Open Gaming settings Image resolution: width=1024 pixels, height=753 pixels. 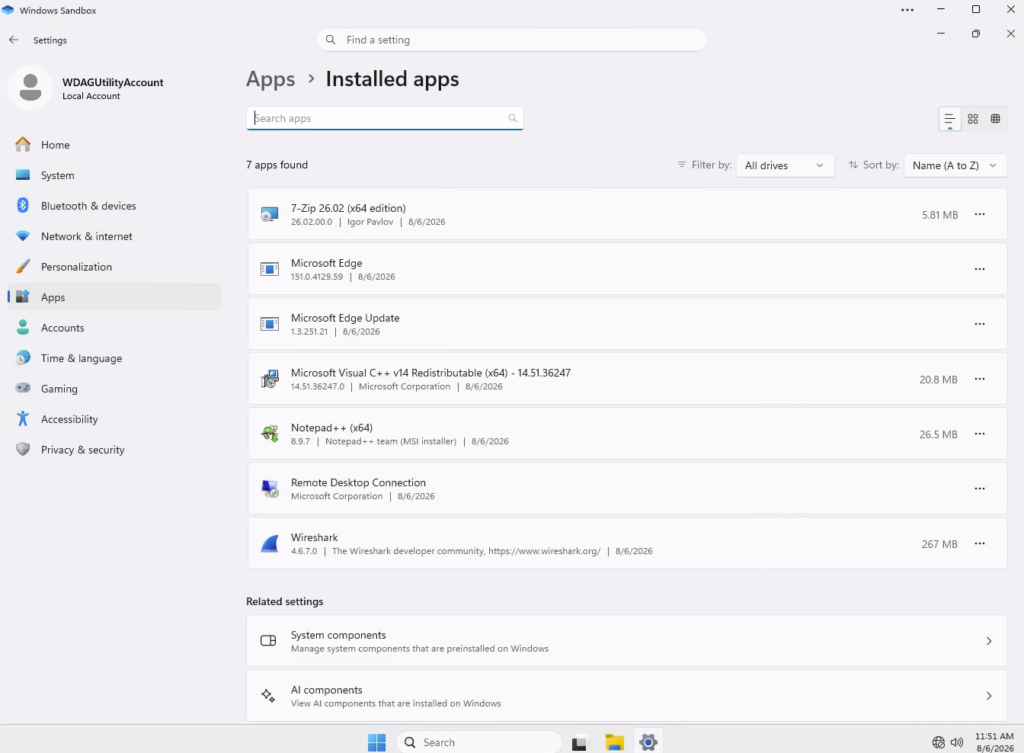pyautogui.click(x=114, y=389)
